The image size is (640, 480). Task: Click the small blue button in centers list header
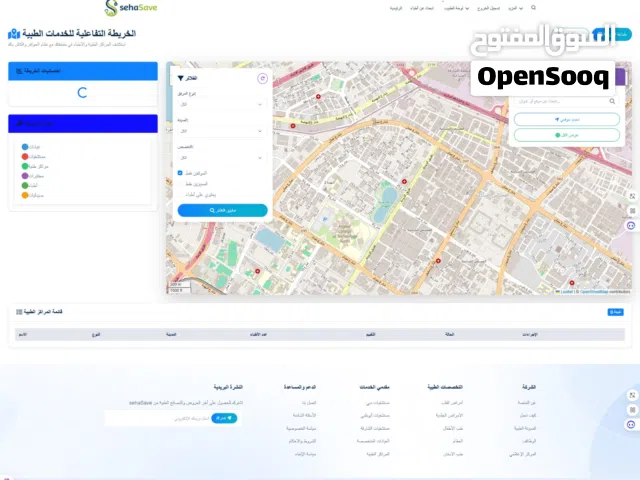pyautogui.click(x=616, y=312)
